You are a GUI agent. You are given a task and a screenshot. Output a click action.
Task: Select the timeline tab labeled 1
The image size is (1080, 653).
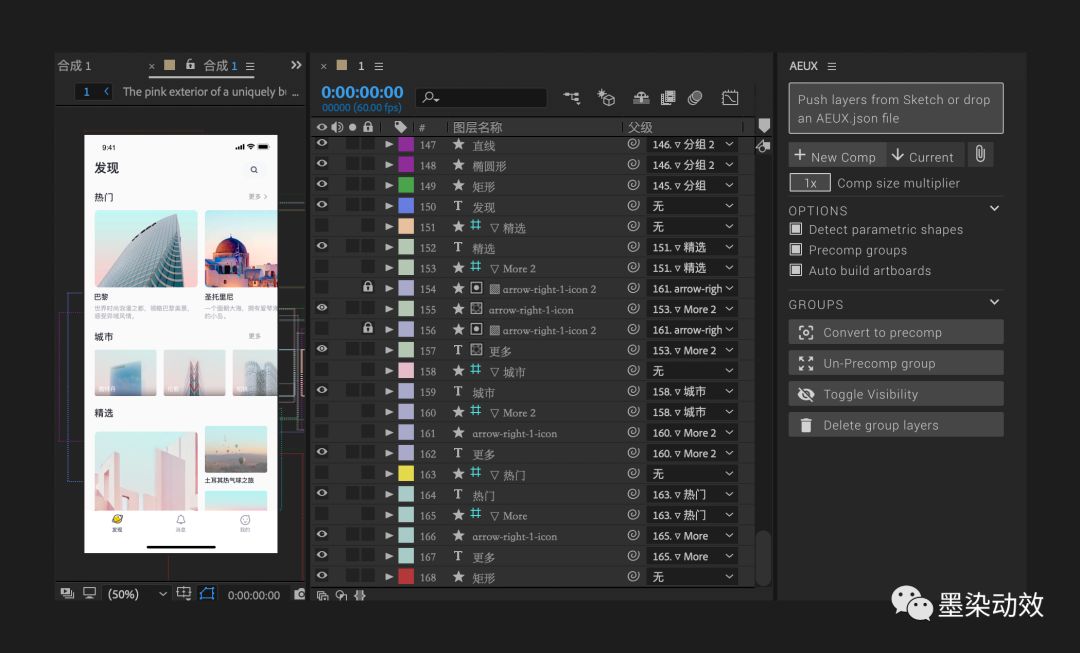(361, 66)
